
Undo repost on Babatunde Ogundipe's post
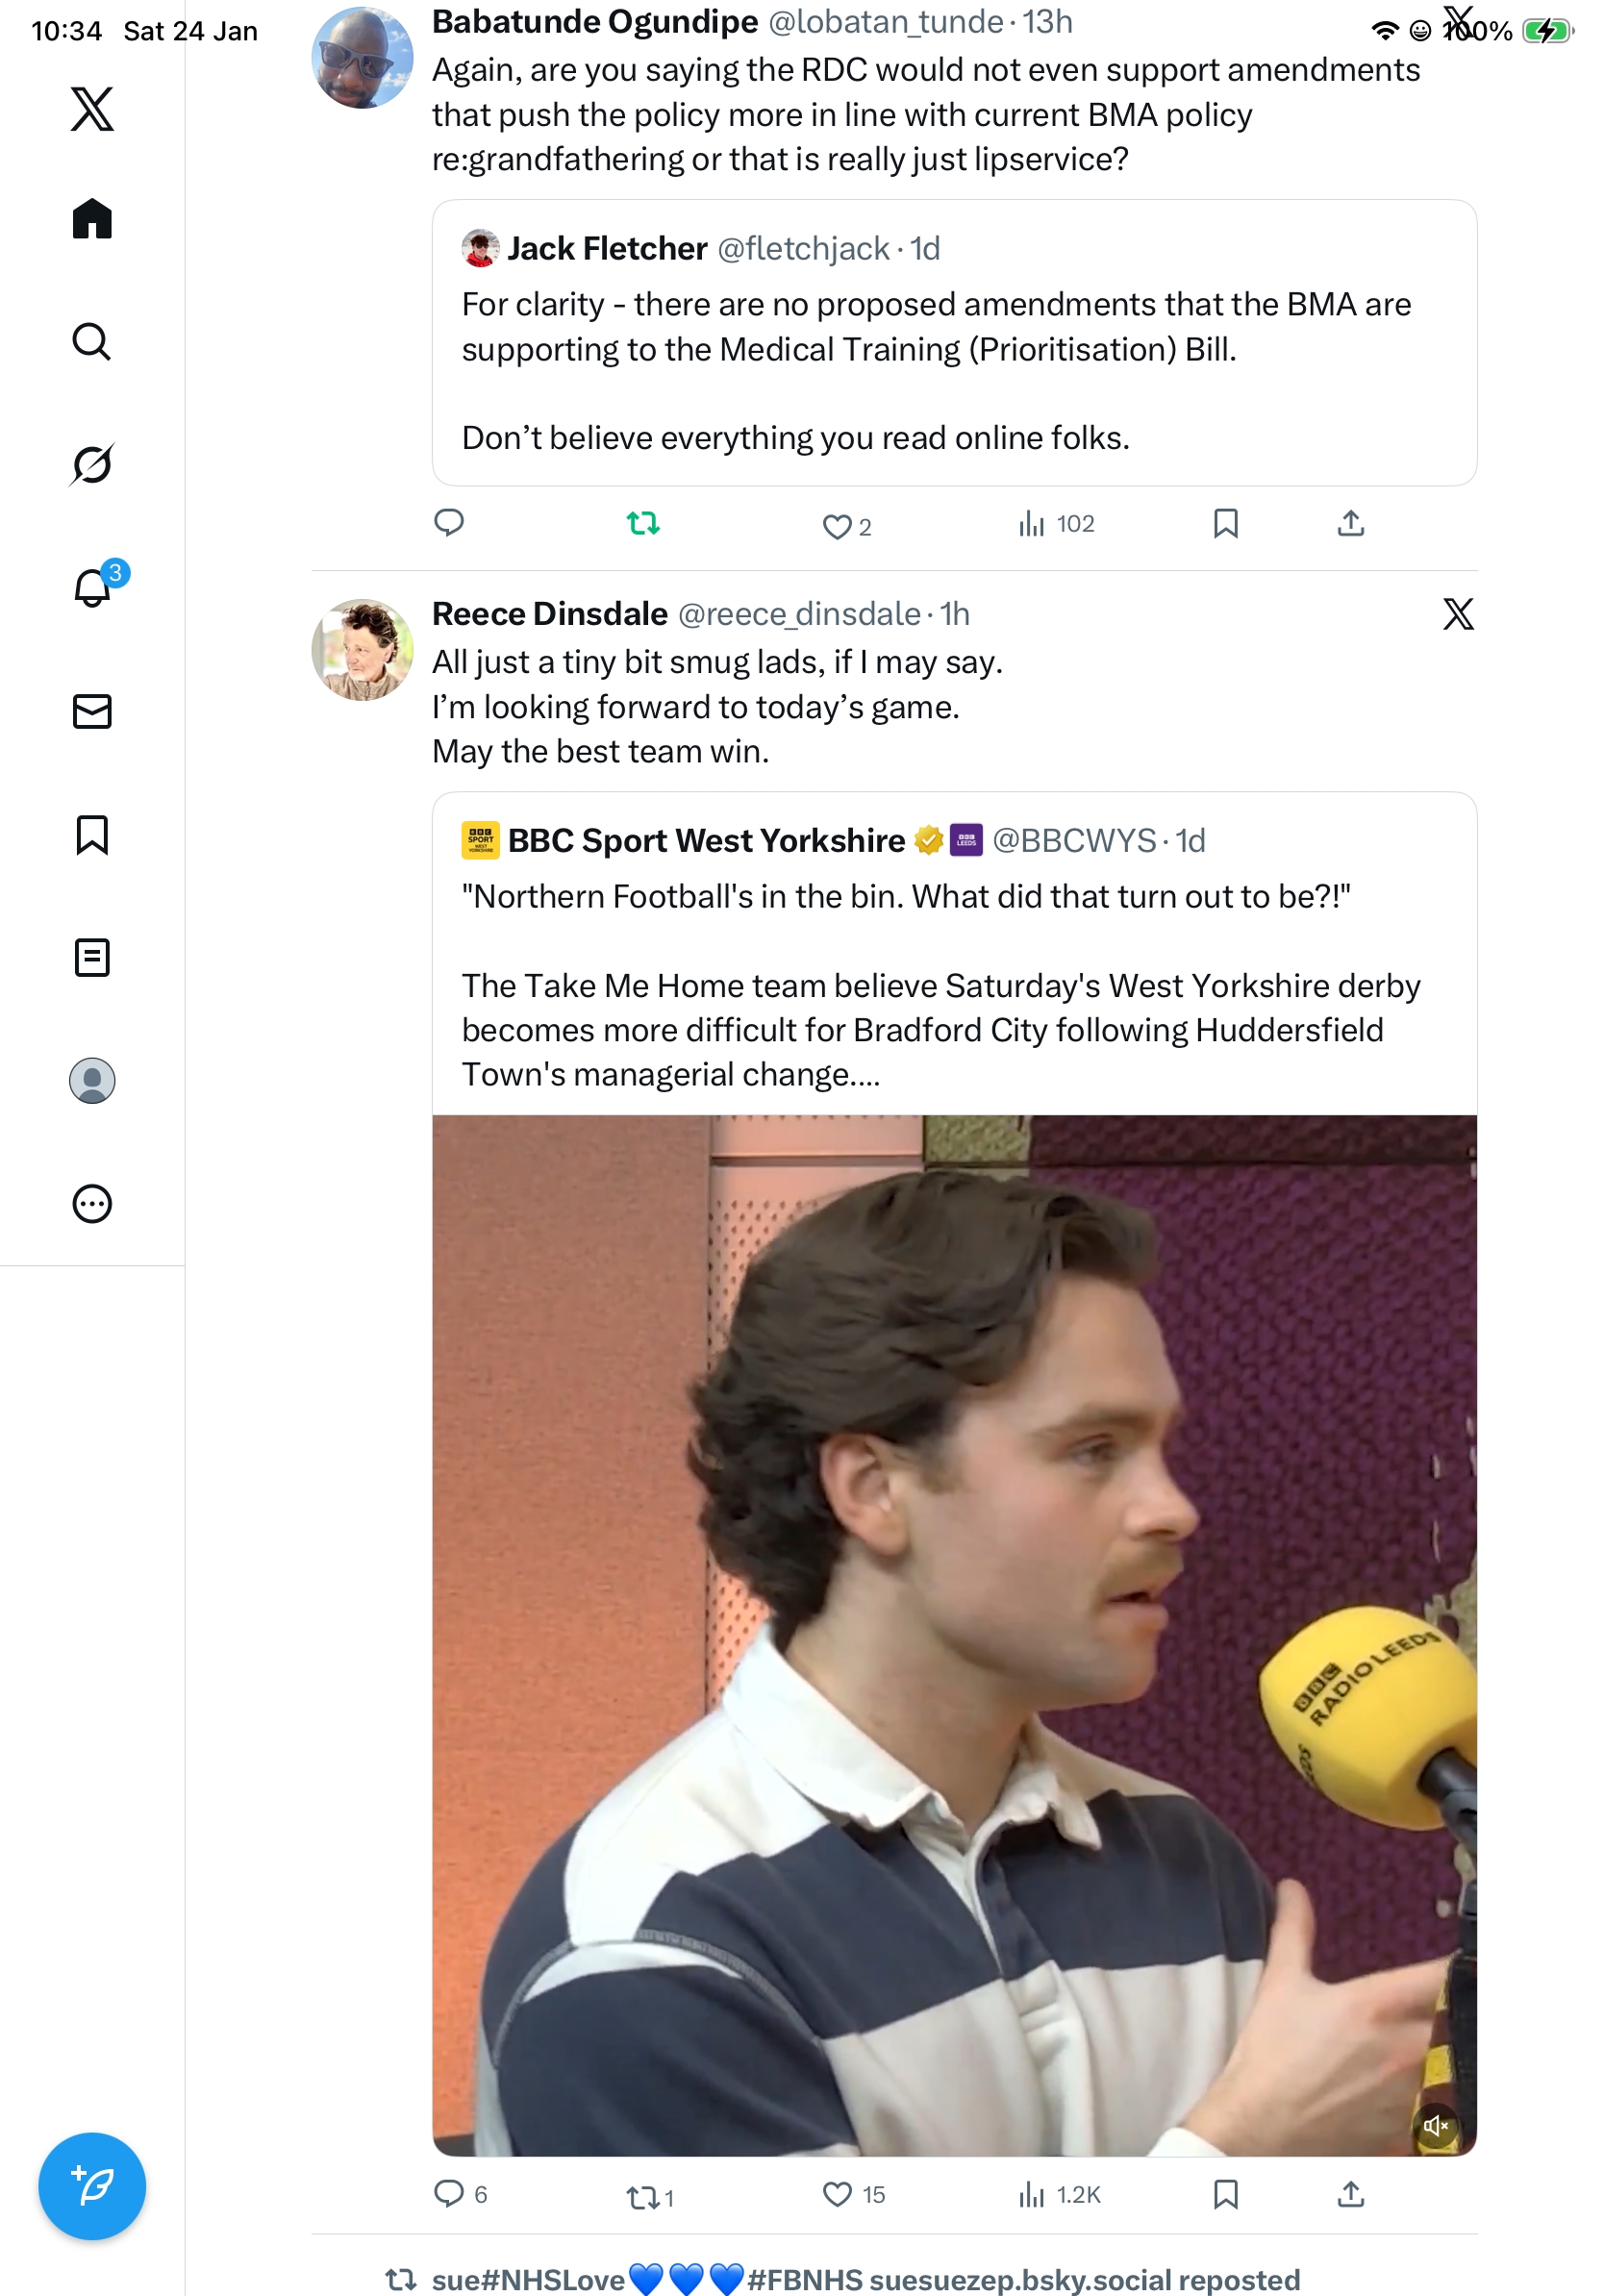tap(643, 523)
